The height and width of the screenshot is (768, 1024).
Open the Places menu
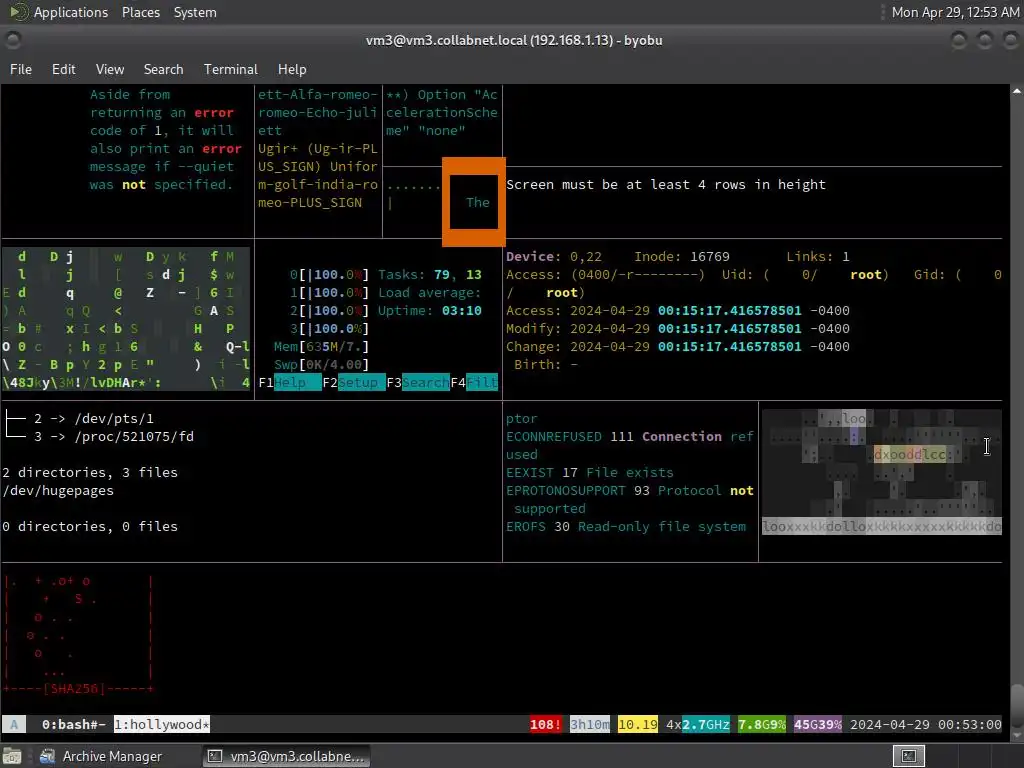point(140,12)
